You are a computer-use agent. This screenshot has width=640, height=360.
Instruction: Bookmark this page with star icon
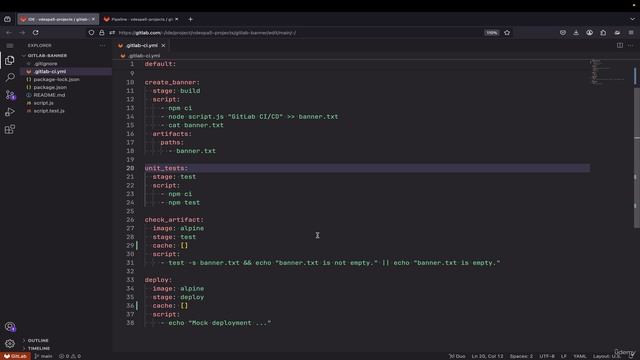tap(507, 32)
